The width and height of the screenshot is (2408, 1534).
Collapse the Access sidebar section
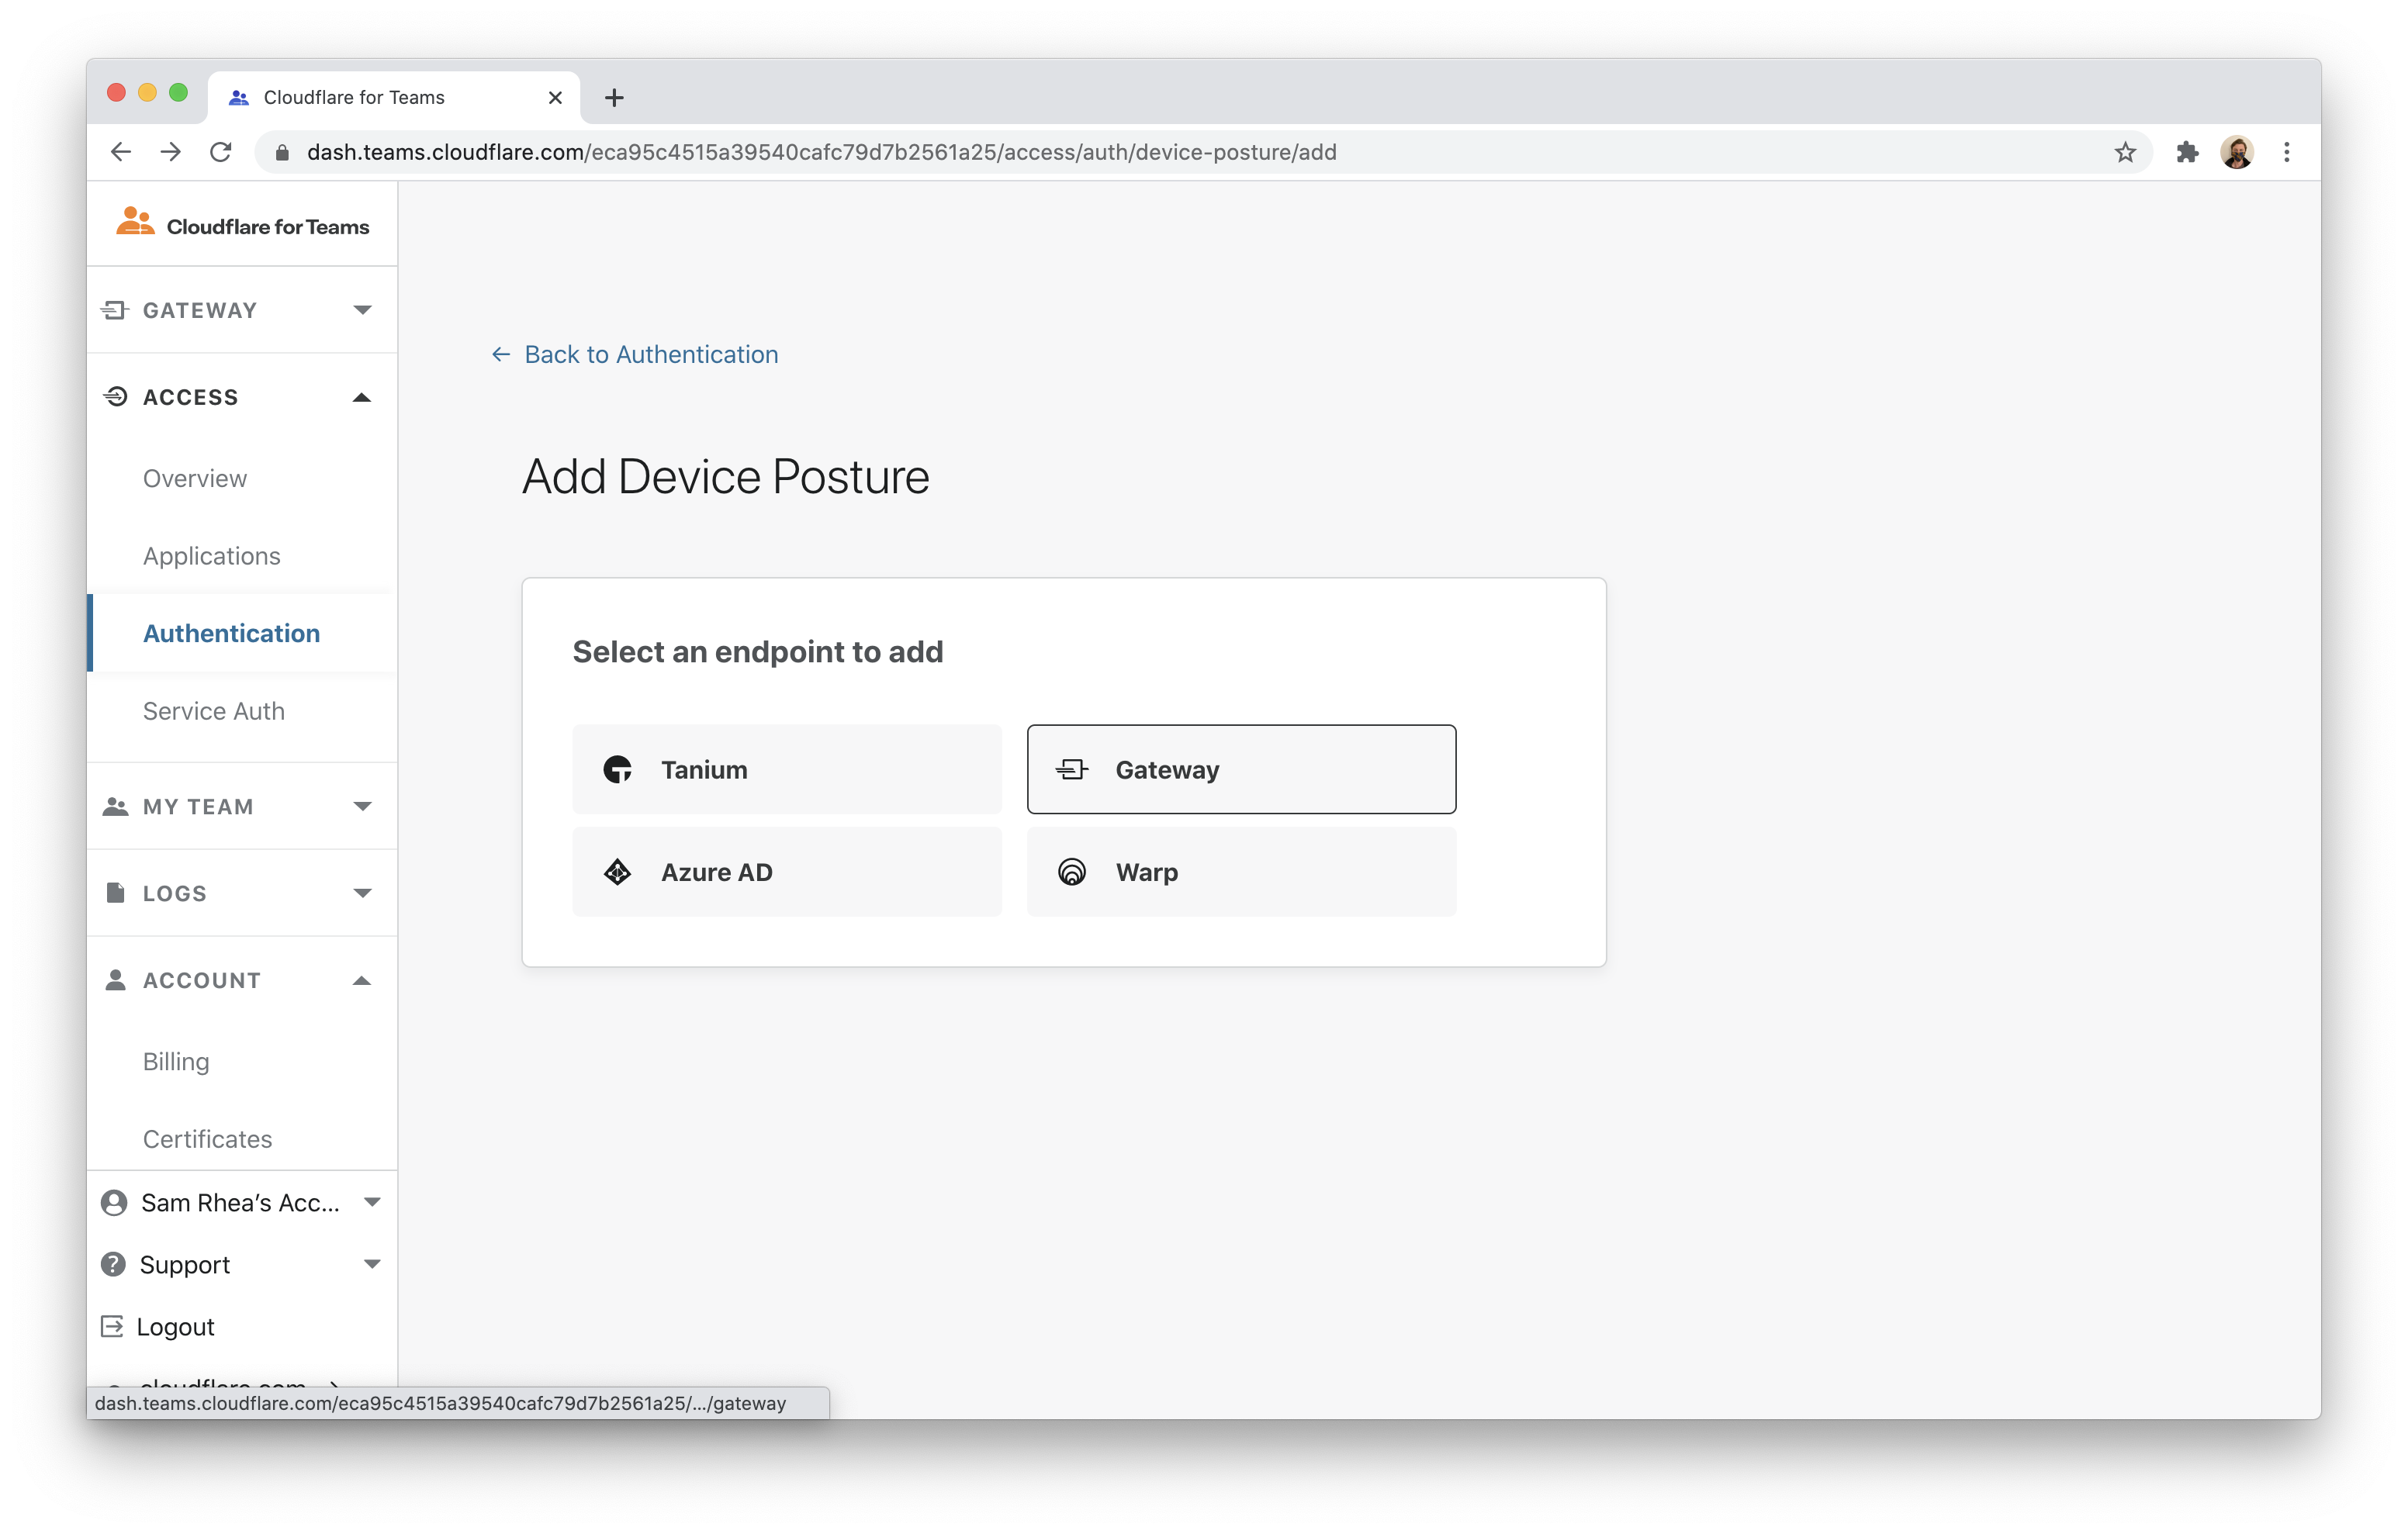click(x=240, y=397)
